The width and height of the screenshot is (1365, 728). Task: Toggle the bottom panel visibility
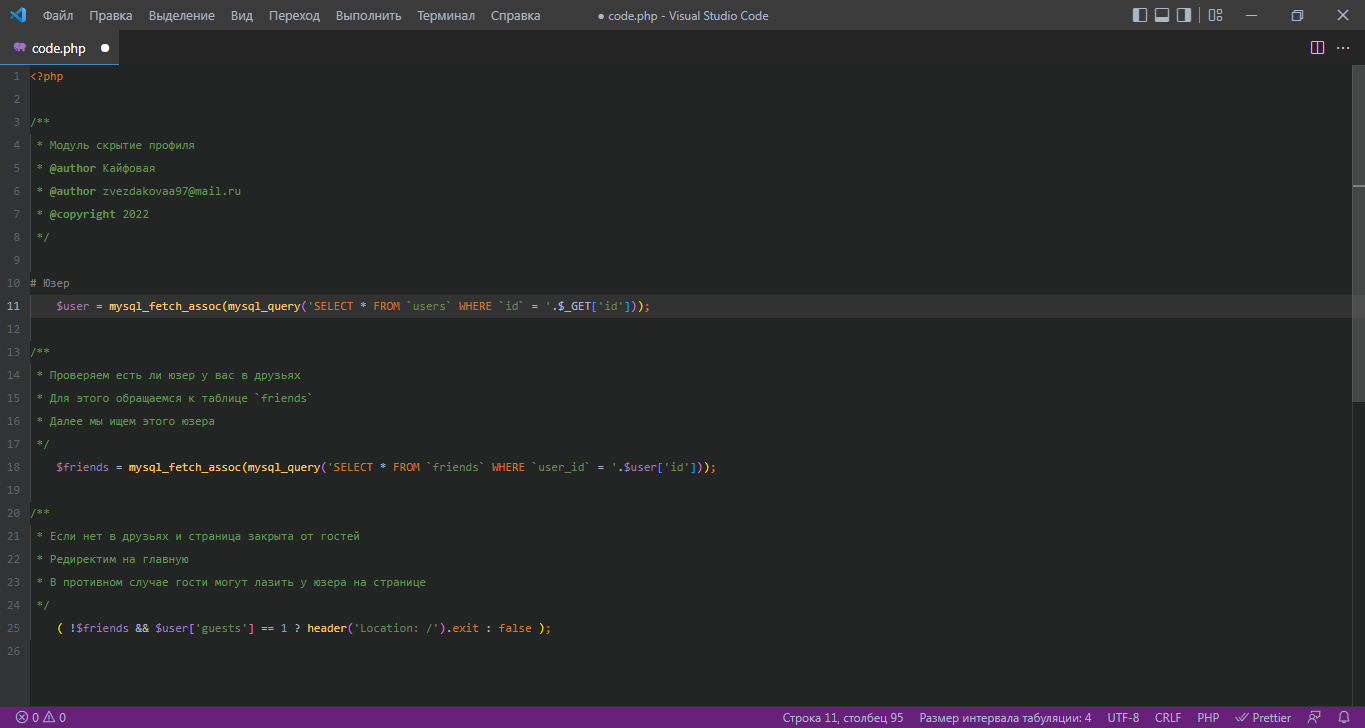(x=1162, y=15)
